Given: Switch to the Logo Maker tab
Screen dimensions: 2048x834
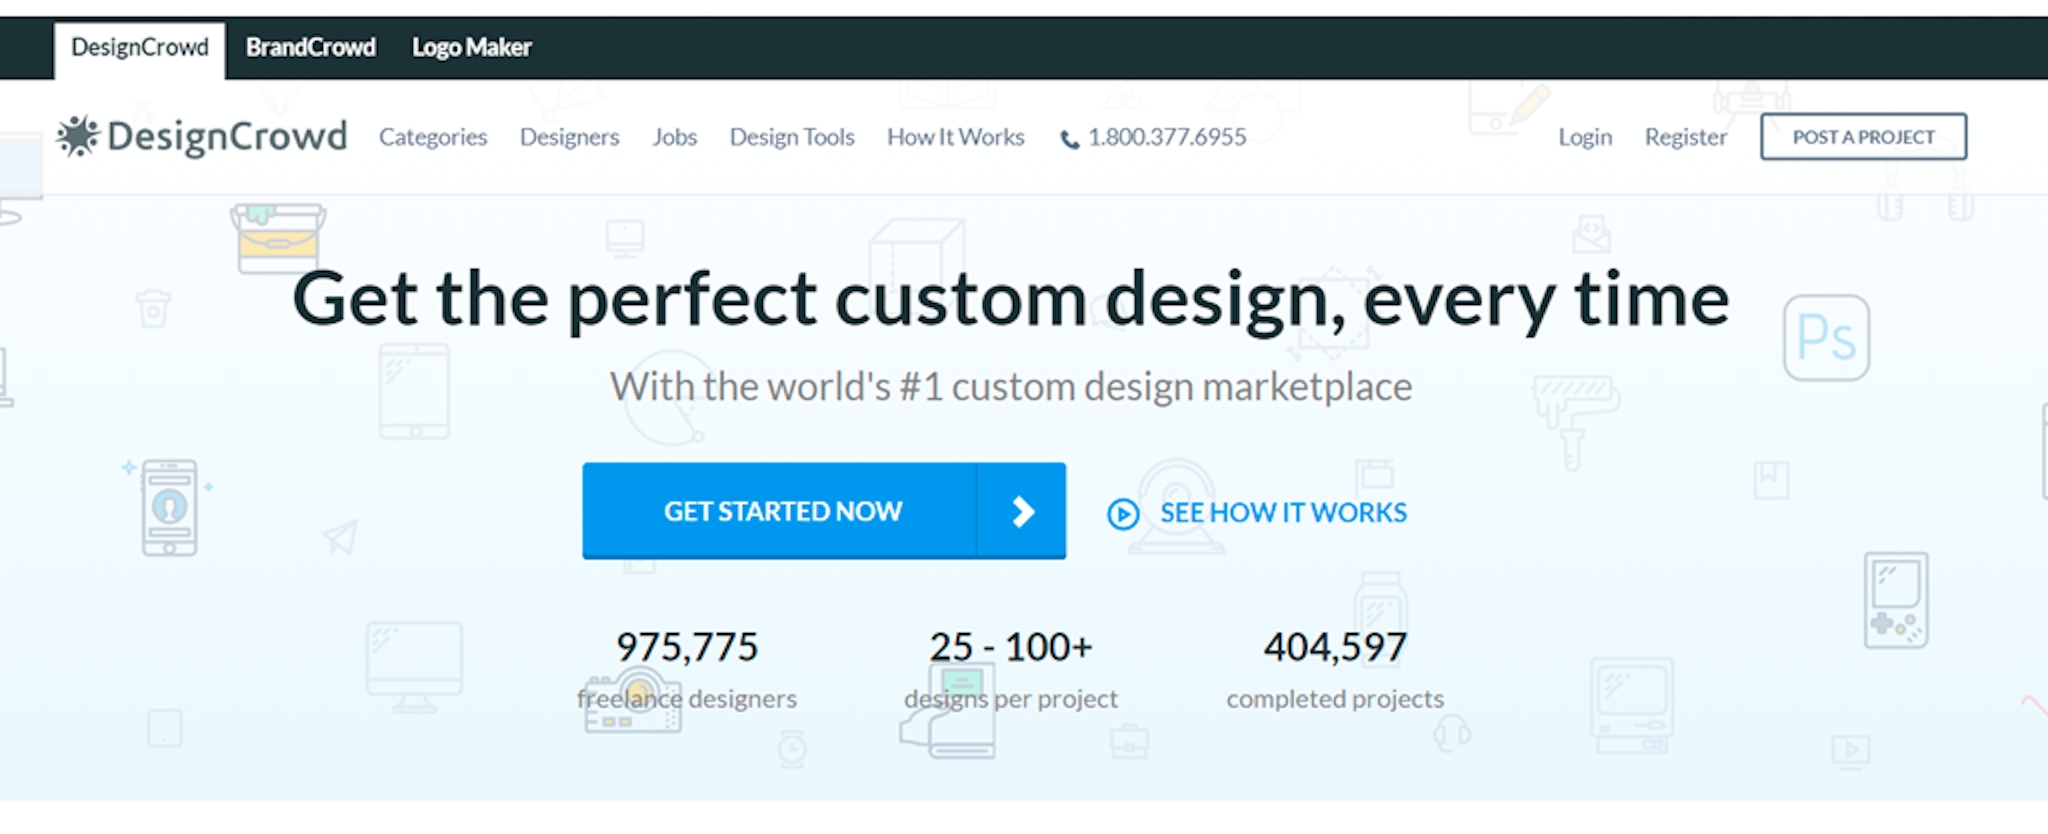Looking at the screenshot, I should pos(472,47).
